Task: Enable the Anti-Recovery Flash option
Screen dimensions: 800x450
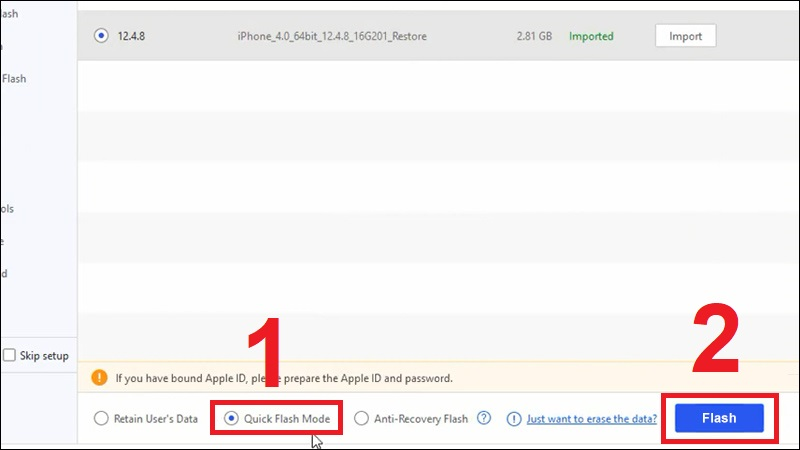Action: pos(362,419)
